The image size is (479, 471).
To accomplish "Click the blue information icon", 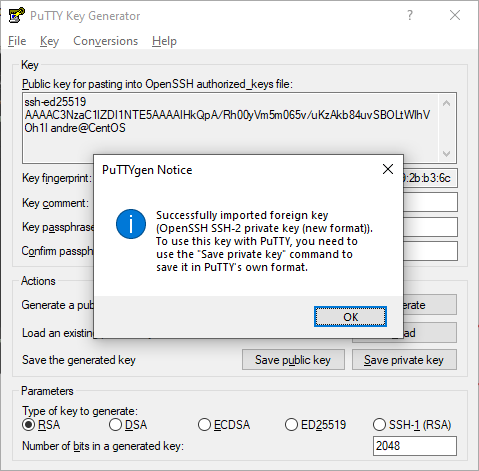I will (x=131, y=224).
